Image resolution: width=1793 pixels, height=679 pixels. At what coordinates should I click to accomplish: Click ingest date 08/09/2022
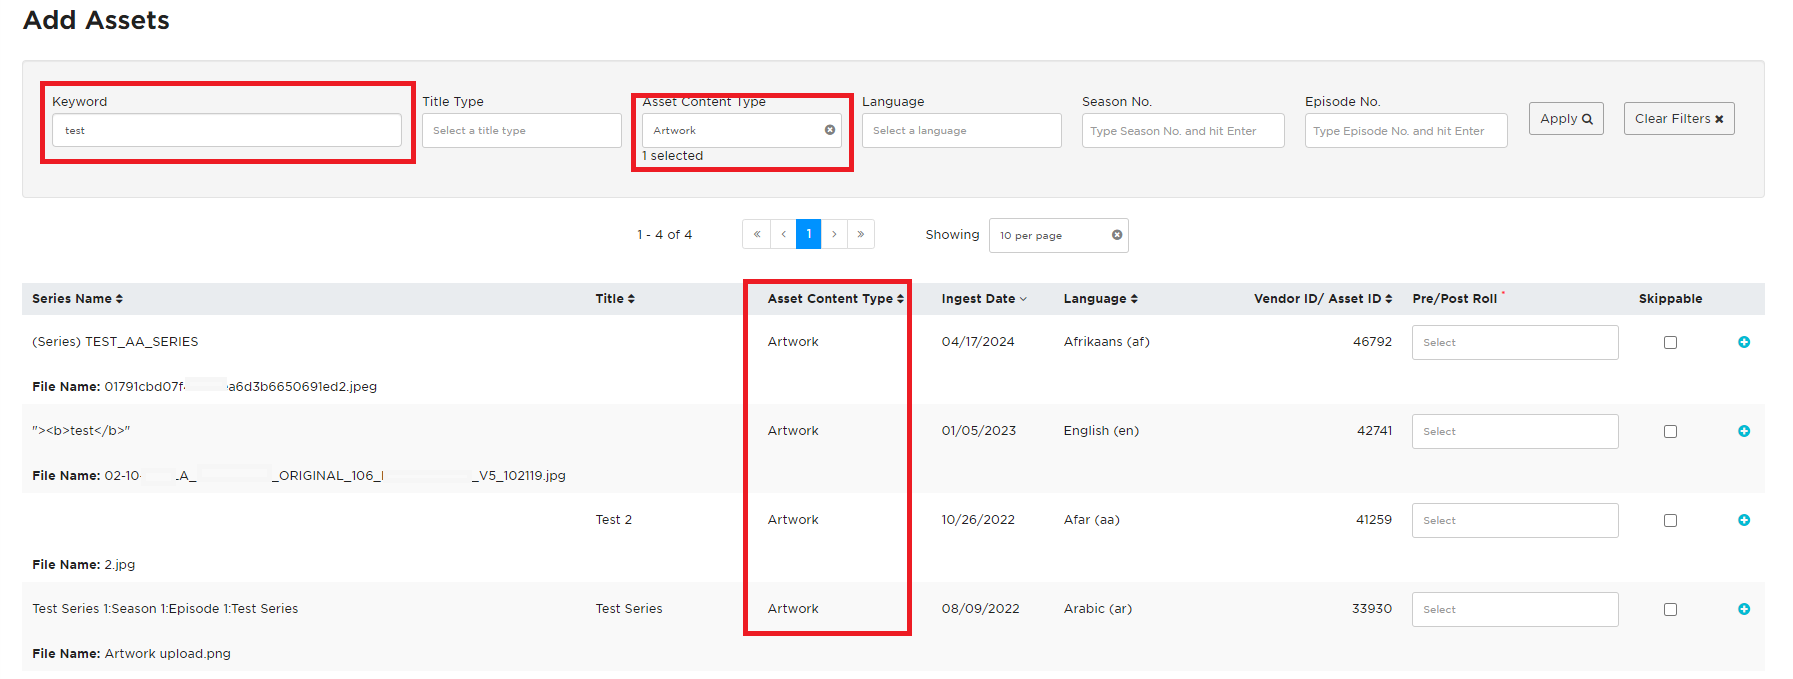[x=981, y=609]
